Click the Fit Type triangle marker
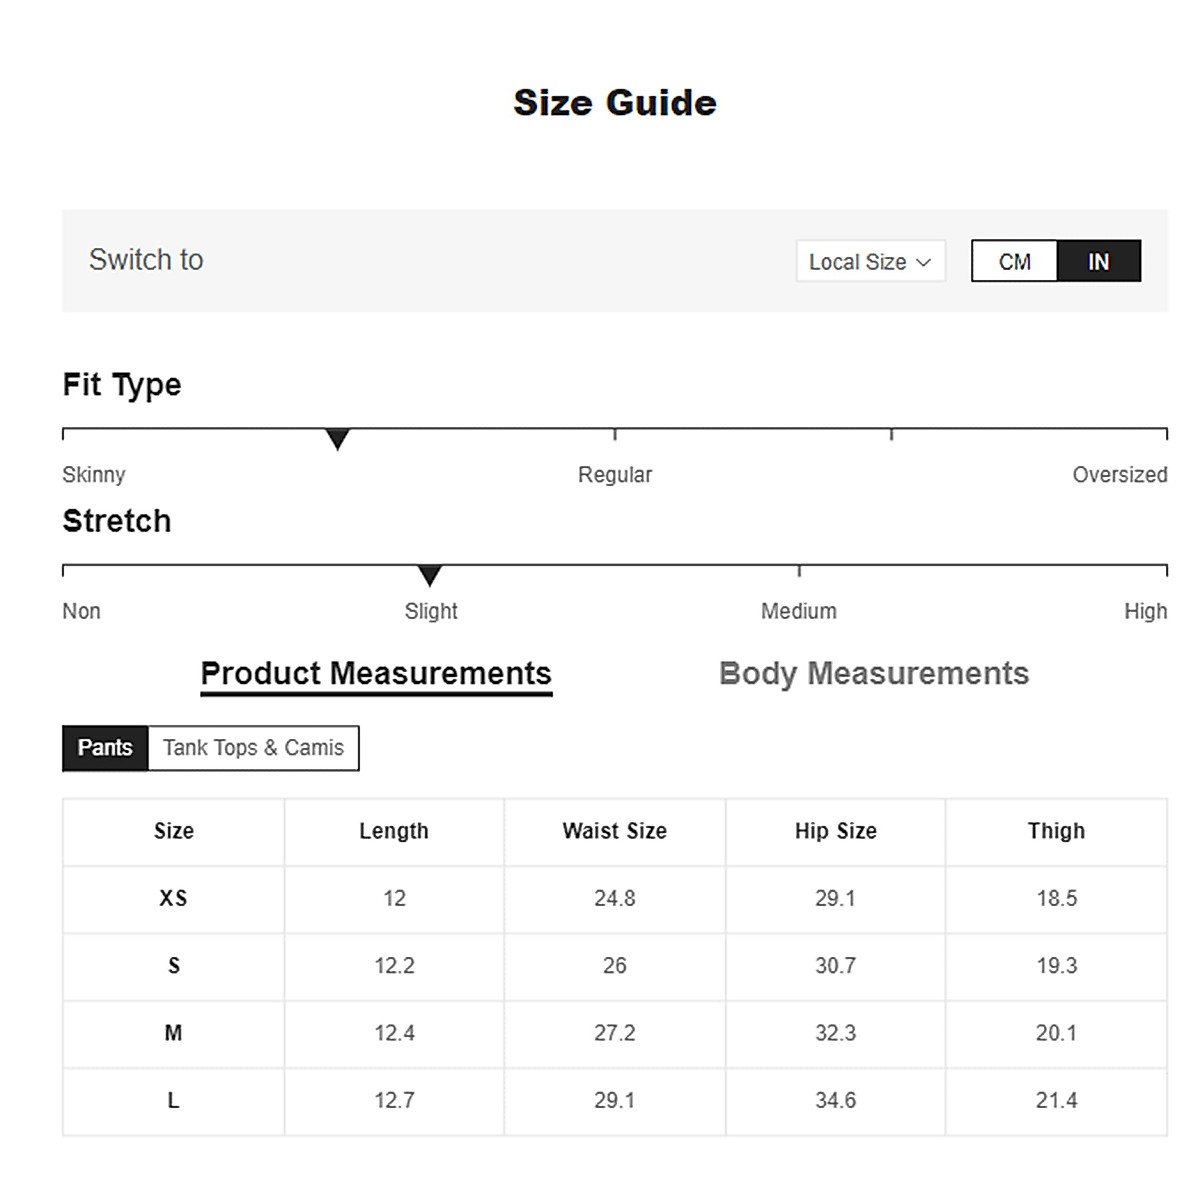 point(338,439)
